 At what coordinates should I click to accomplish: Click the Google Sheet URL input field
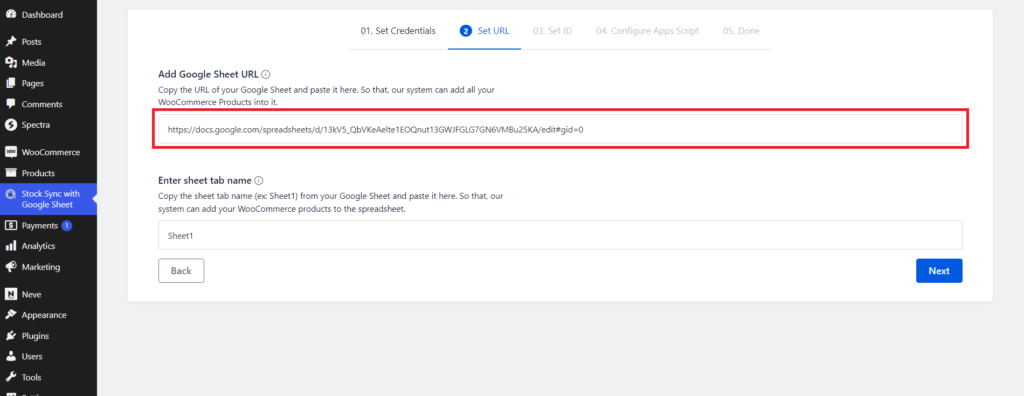click(x=560, y=129)
